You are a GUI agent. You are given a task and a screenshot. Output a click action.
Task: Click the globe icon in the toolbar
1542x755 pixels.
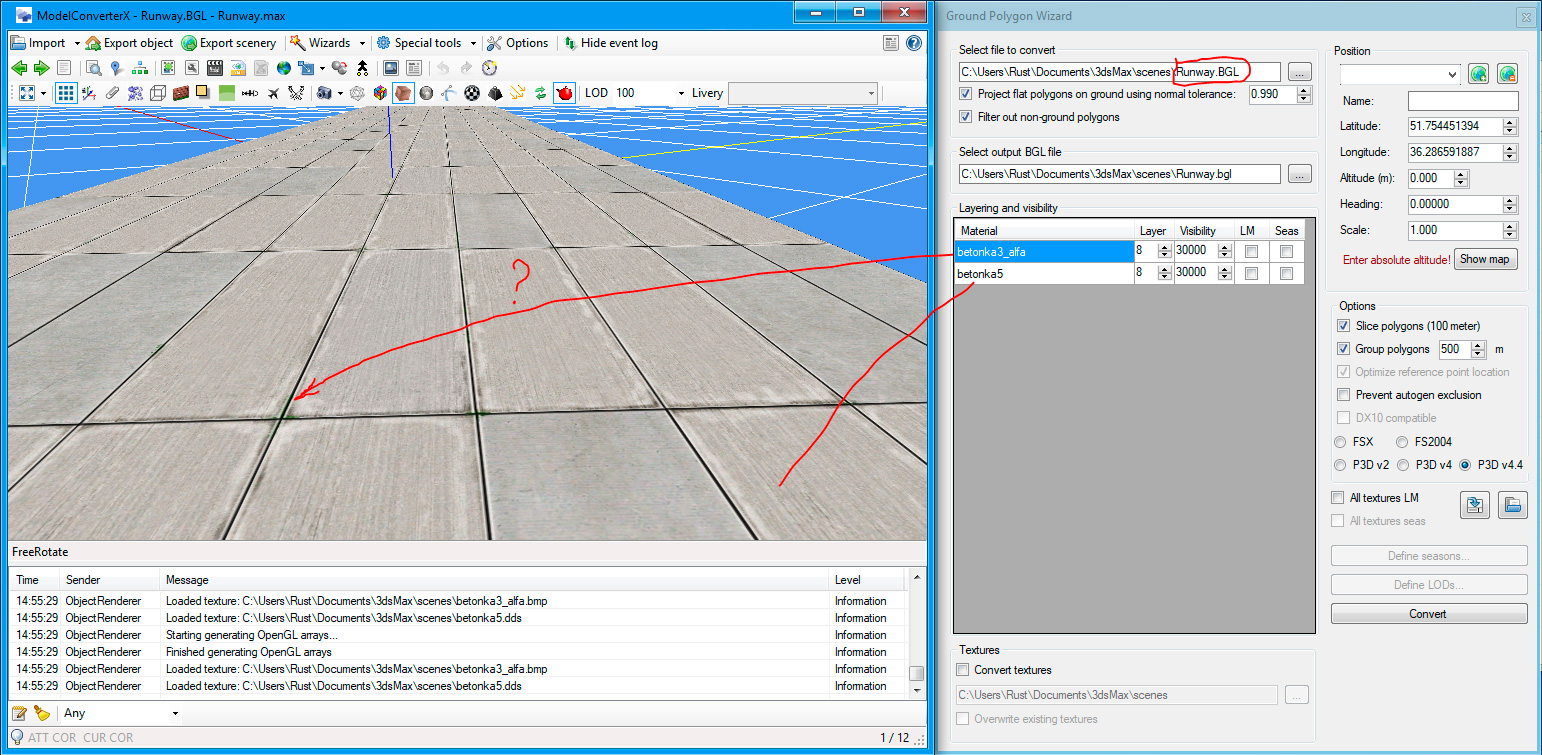284,68
